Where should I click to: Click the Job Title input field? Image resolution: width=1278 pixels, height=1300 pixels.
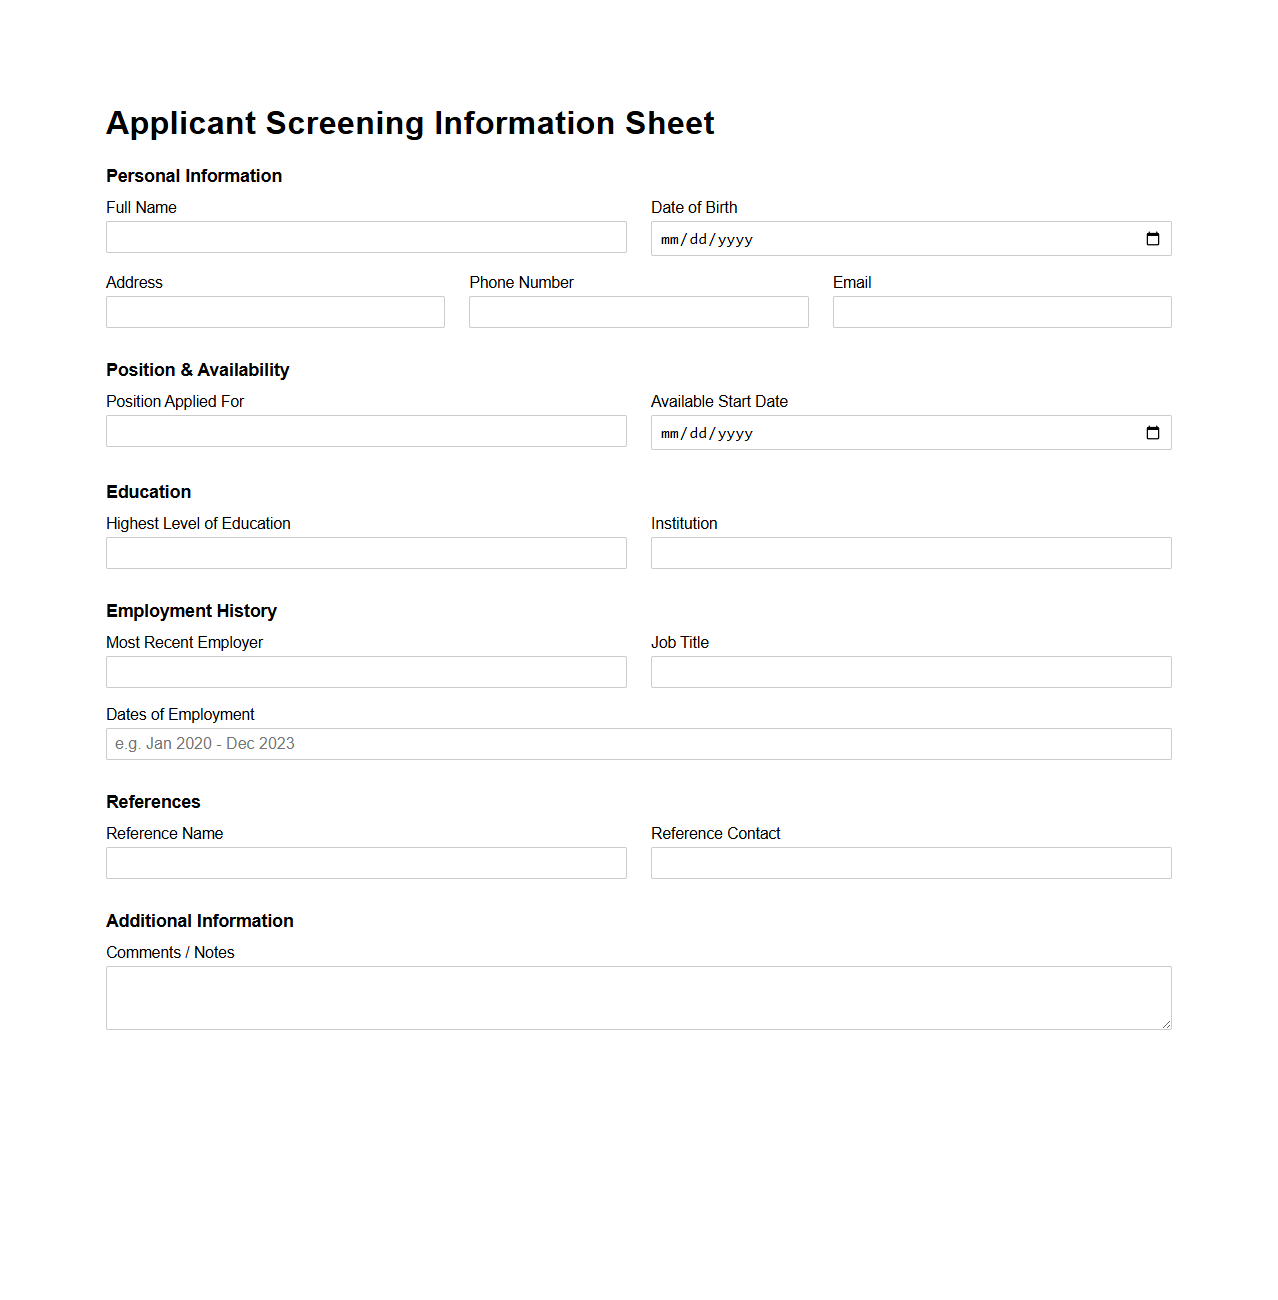pyautogui.click(x=910, y=671)
